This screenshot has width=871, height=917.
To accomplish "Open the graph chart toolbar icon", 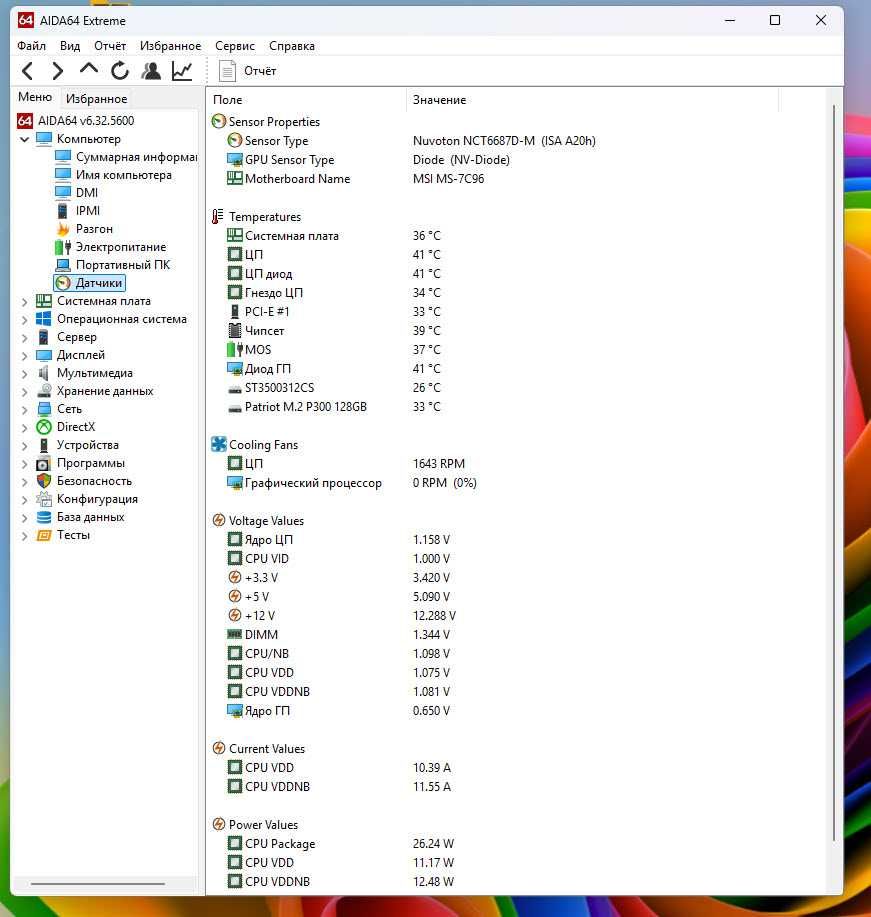I will pos(182,71).
